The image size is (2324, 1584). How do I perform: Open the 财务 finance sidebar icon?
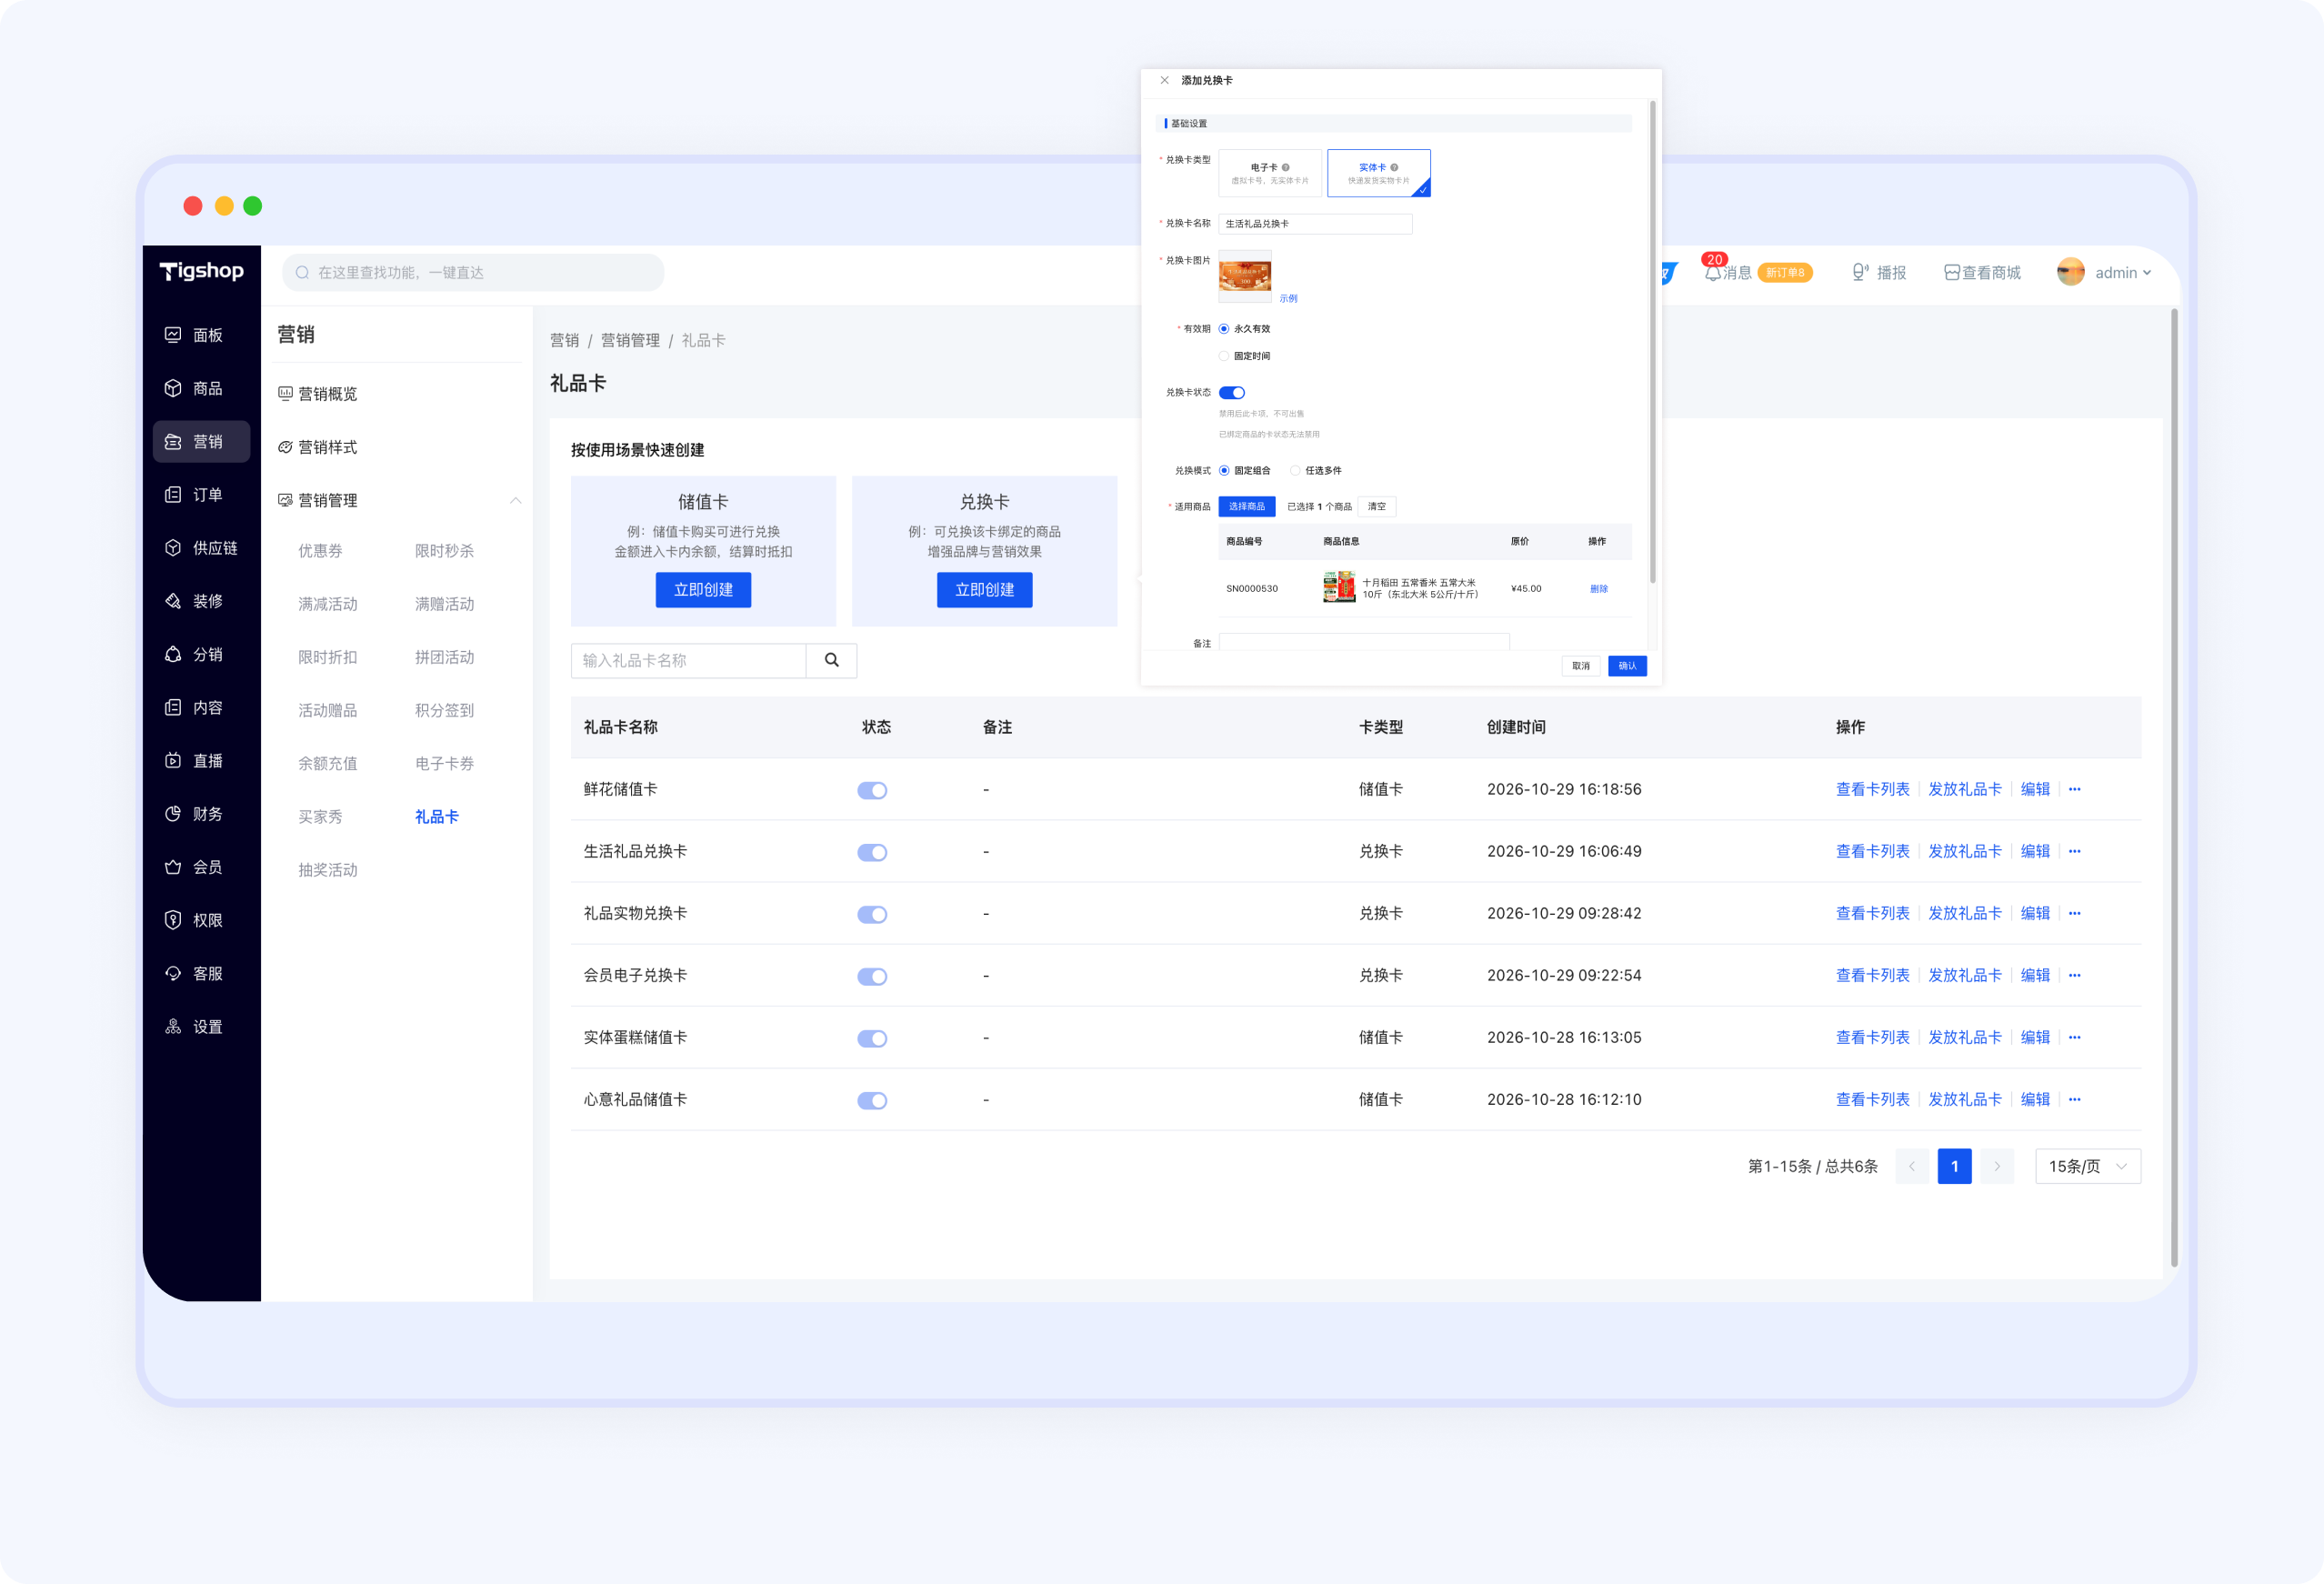(x=173, y=814)
